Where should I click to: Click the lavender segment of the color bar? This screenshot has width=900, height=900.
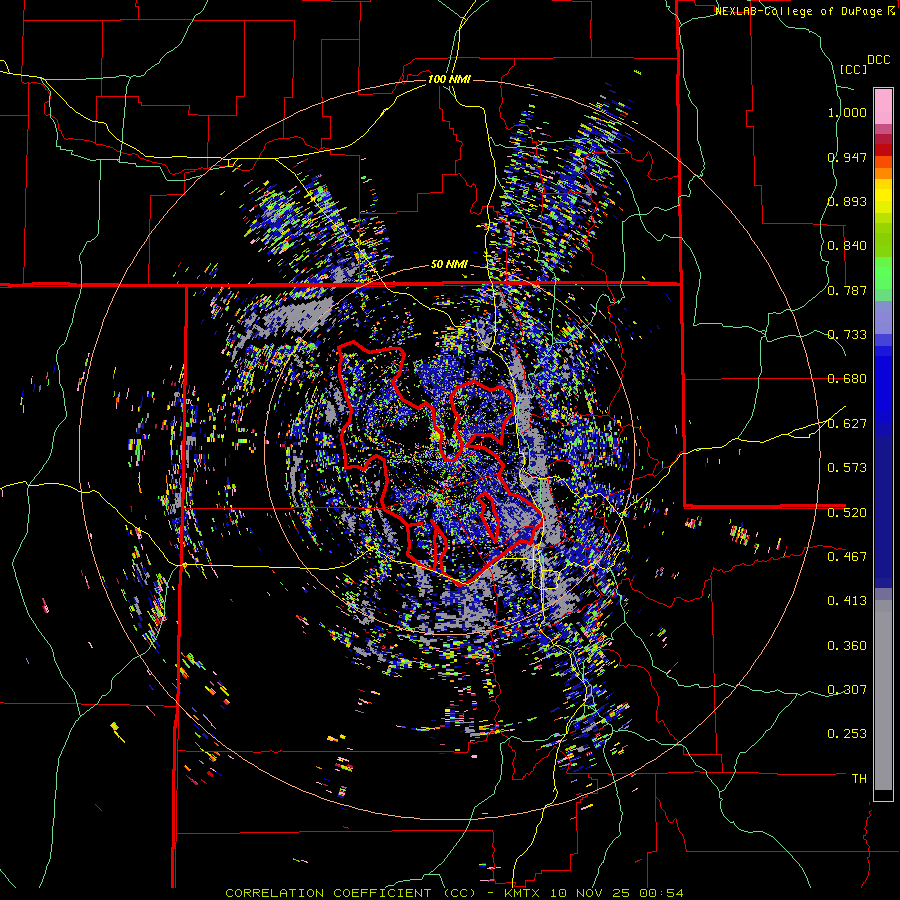pyautogui.click(x=883, y=317)
